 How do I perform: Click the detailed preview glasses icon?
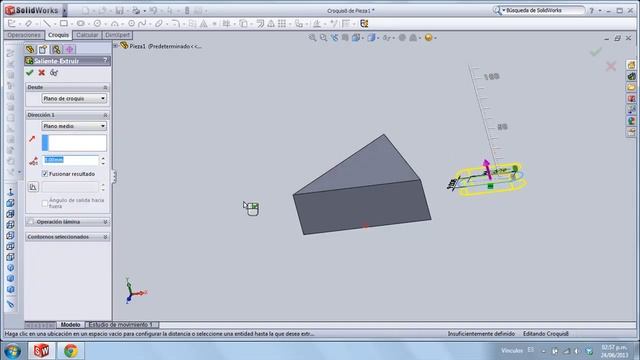pos(53,73)
